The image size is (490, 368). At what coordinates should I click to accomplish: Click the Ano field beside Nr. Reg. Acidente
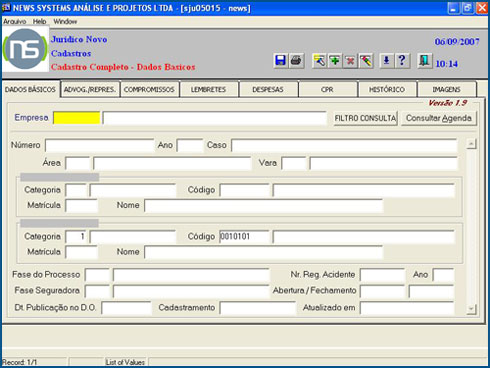coord(443,275)
